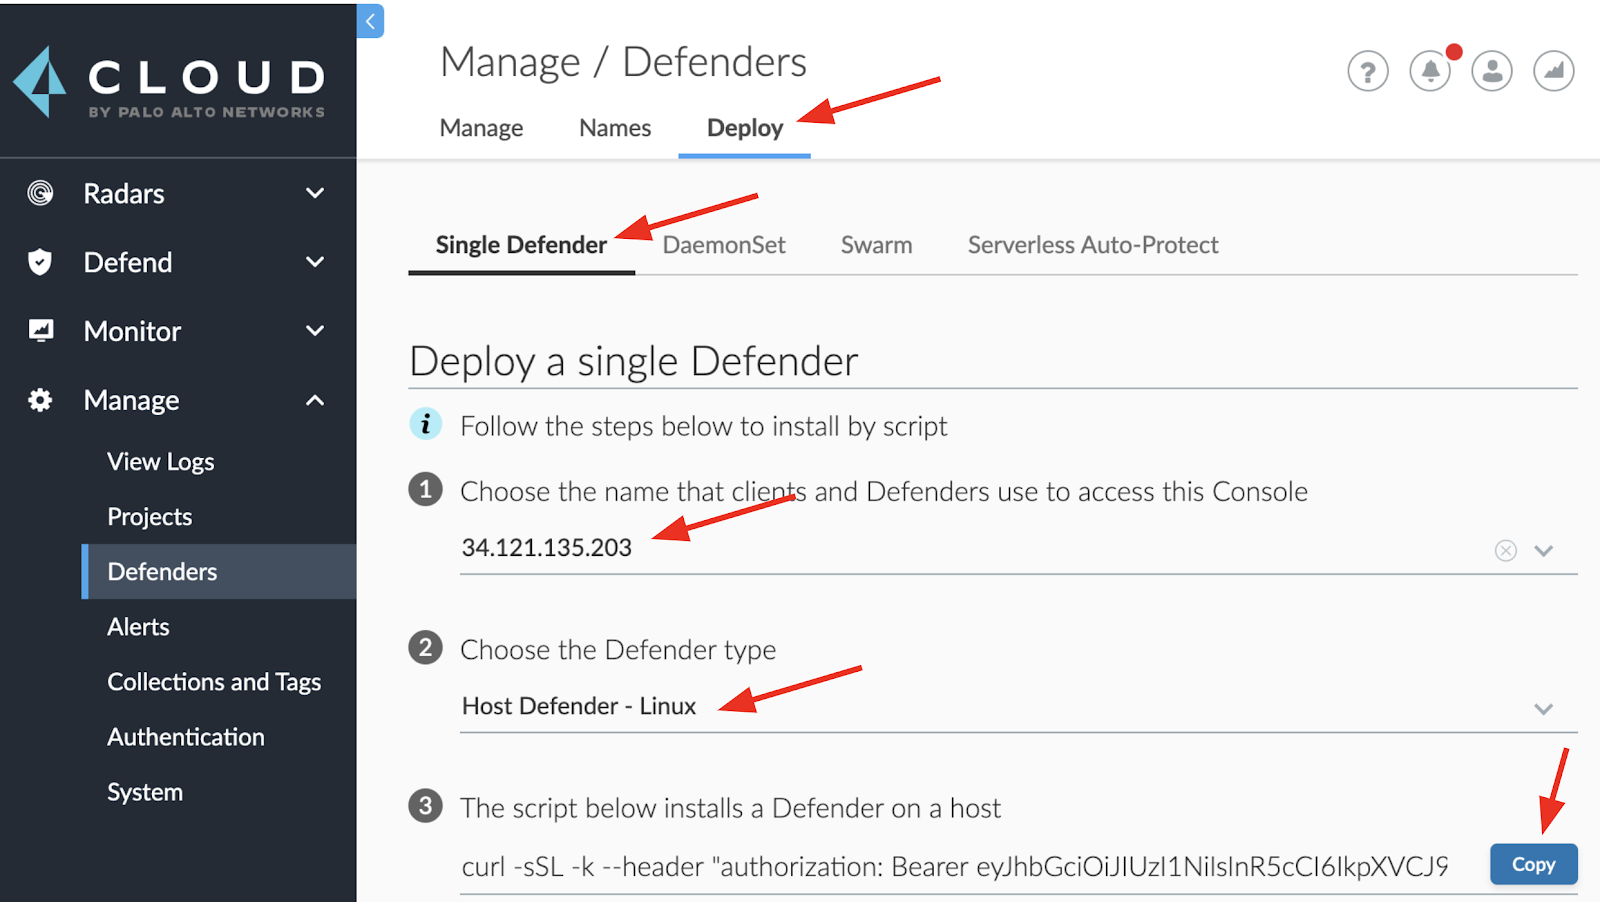The width and height of the screenshot is (1600, 902).
Task: Open the user profile icon
Action: [x=1491, y=71]
